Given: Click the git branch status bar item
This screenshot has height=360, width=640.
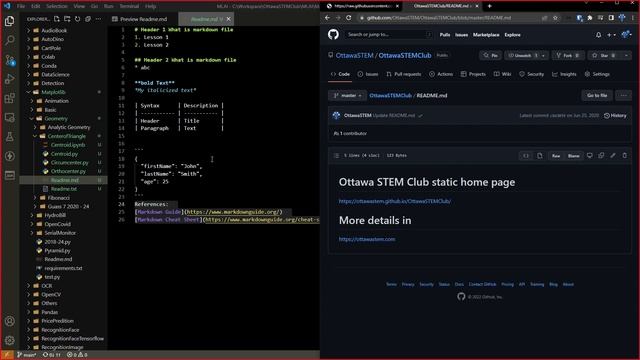Looking at the screenshot, I should click(x=27, y=355).
